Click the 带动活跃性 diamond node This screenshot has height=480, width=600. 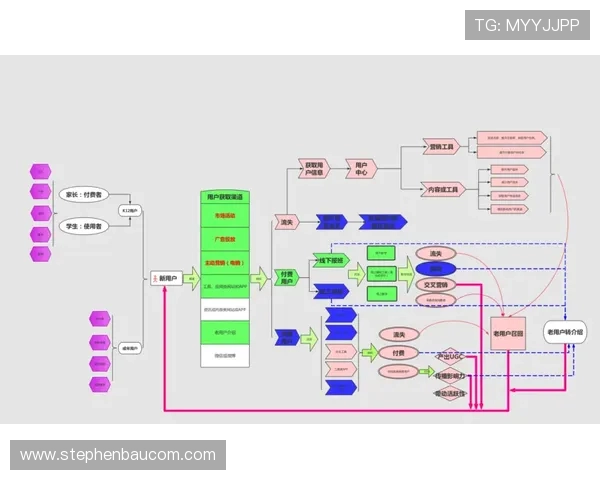[450, 394]
